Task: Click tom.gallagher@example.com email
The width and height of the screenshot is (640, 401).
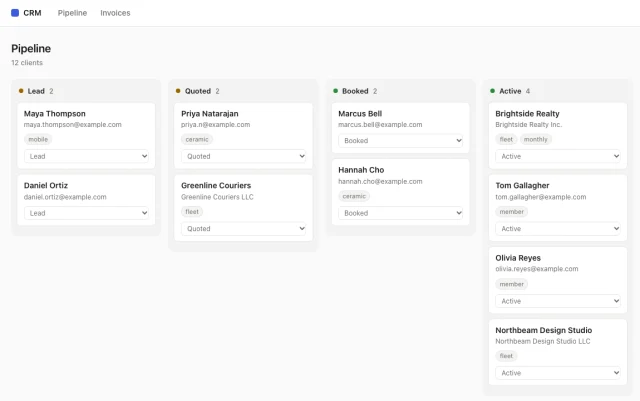Action: (x=541, y=197)
